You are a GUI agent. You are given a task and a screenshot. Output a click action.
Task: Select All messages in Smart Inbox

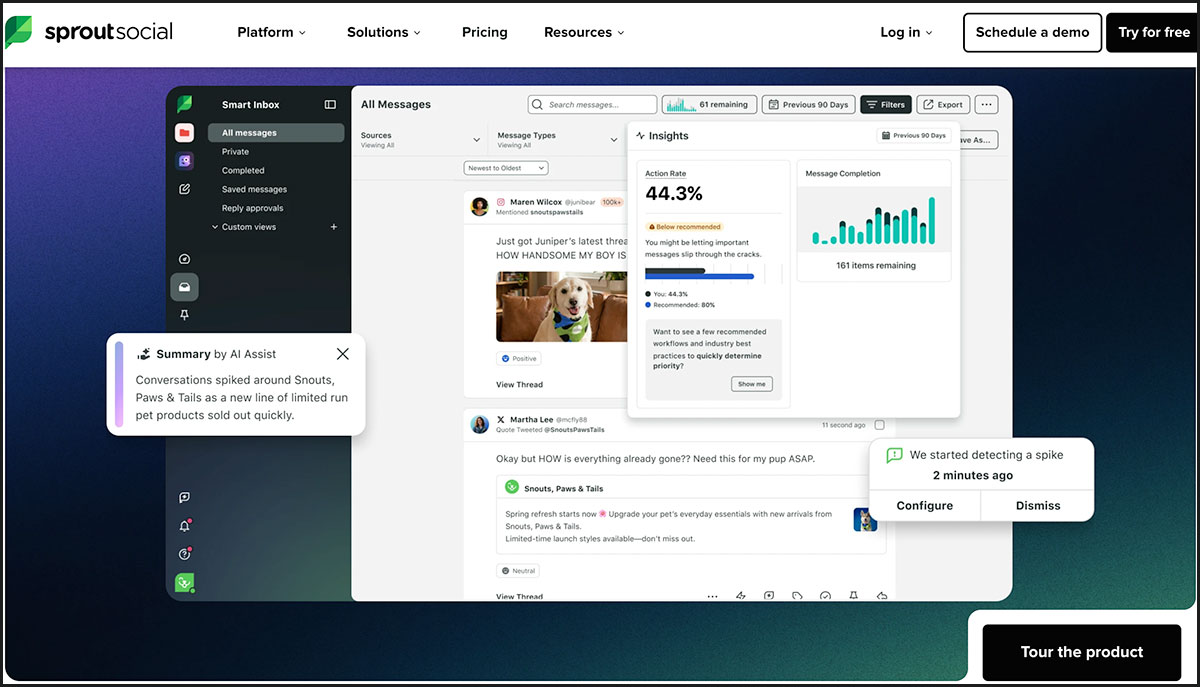(276, 133)
